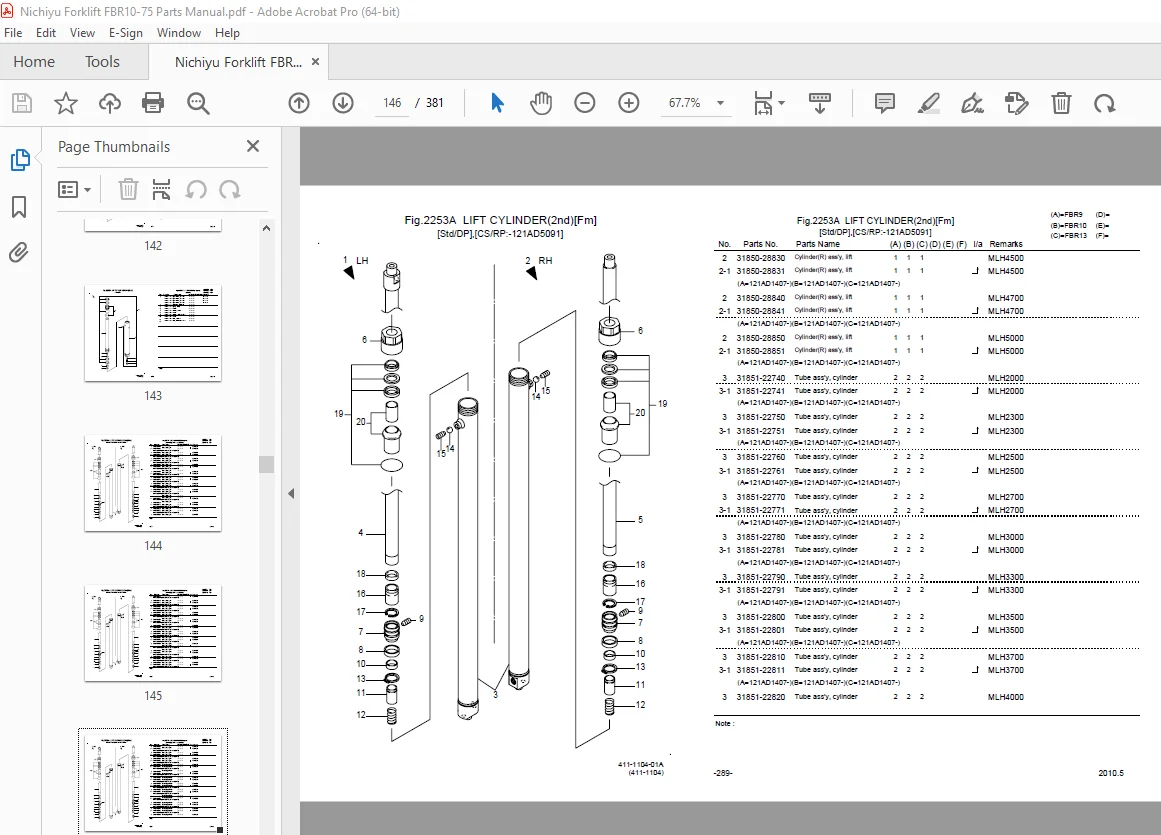Choose the selection arrow tool
This screenshot has height=835, width=1161.
[x=498, y=103]
